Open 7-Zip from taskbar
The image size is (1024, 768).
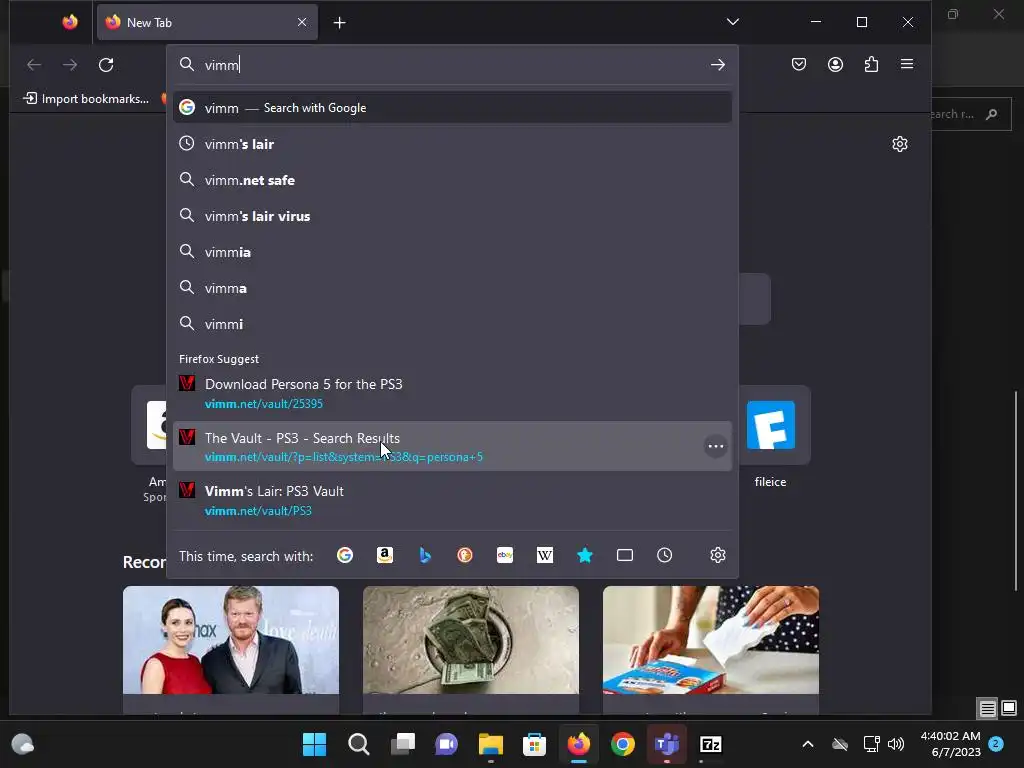click(x=711, y=744)
